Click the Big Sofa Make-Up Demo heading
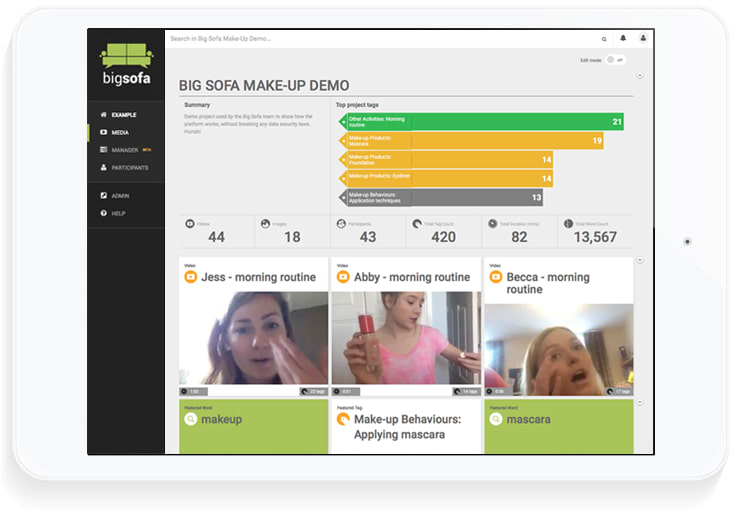 click(x=264, y=86)
